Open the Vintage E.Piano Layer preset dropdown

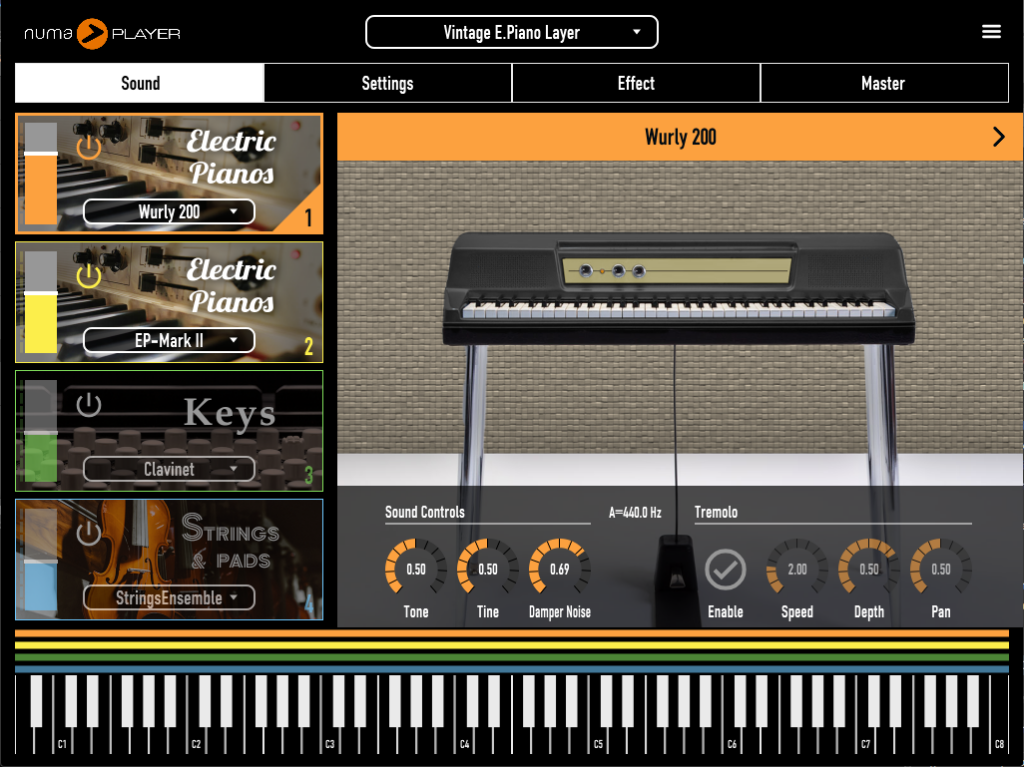[x=512, y=32]
